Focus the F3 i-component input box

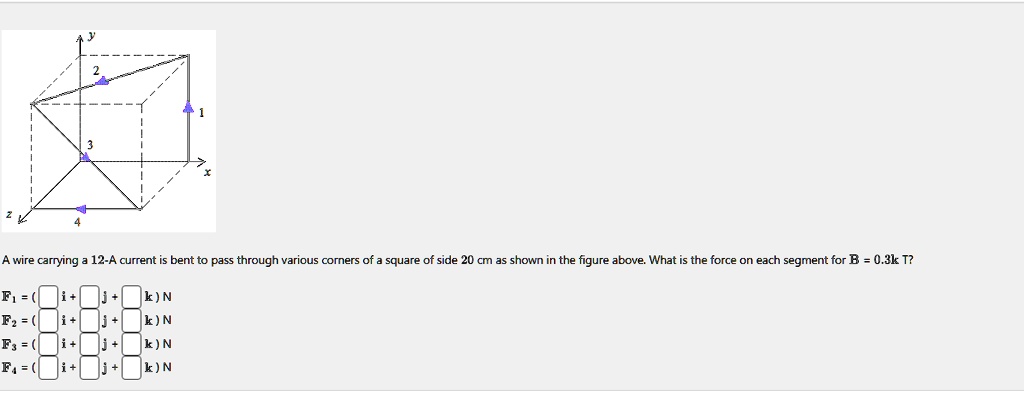[48, 344]
